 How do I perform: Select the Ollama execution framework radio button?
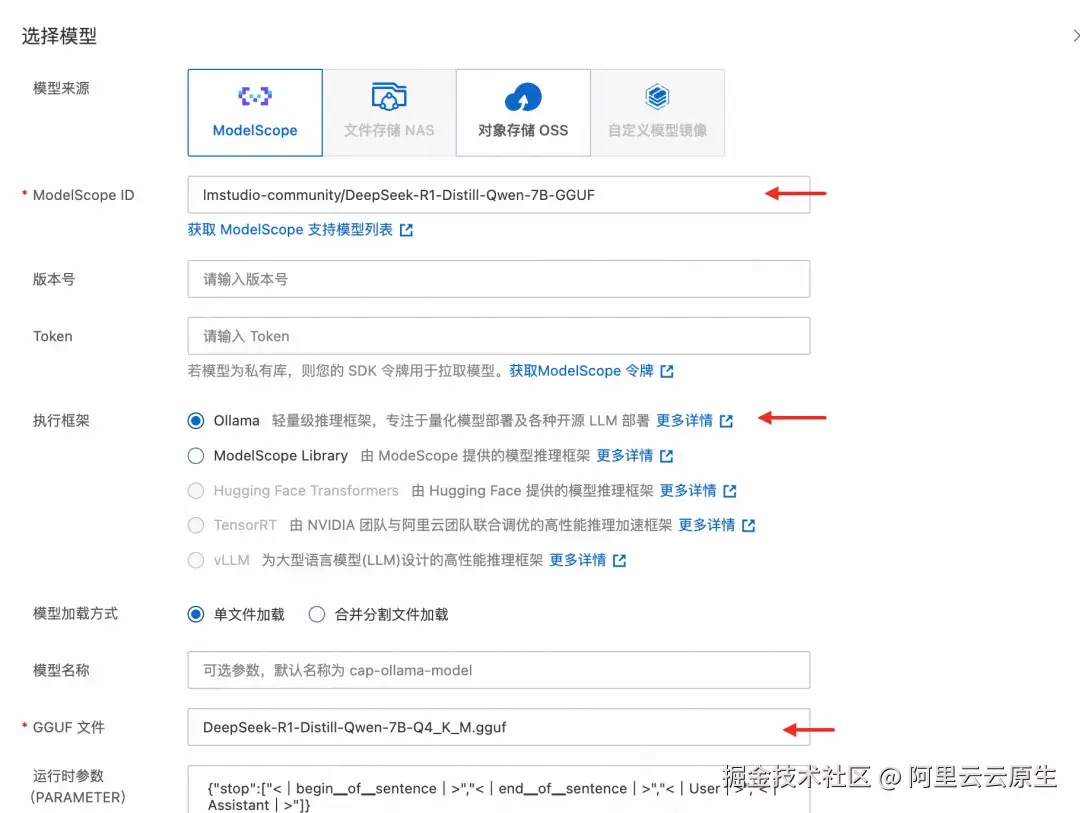click(x=196, y=421)
